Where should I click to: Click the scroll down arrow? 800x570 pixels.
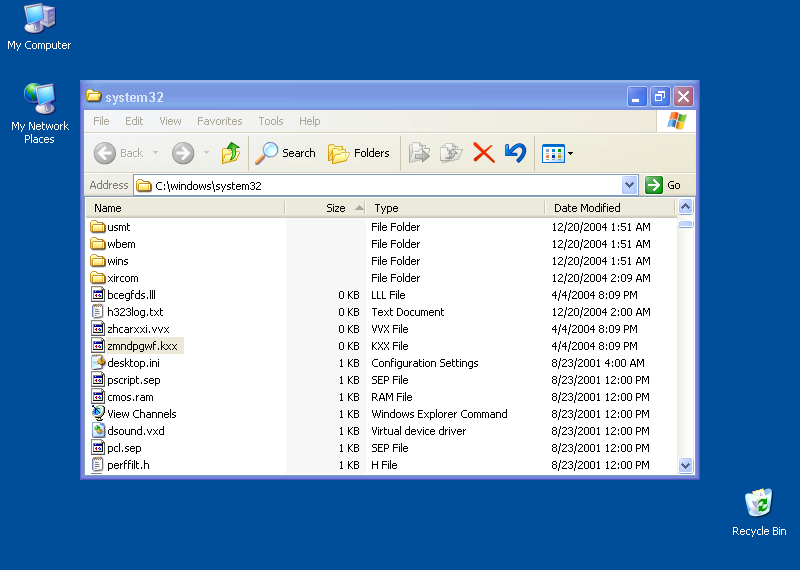coord(685,465)
